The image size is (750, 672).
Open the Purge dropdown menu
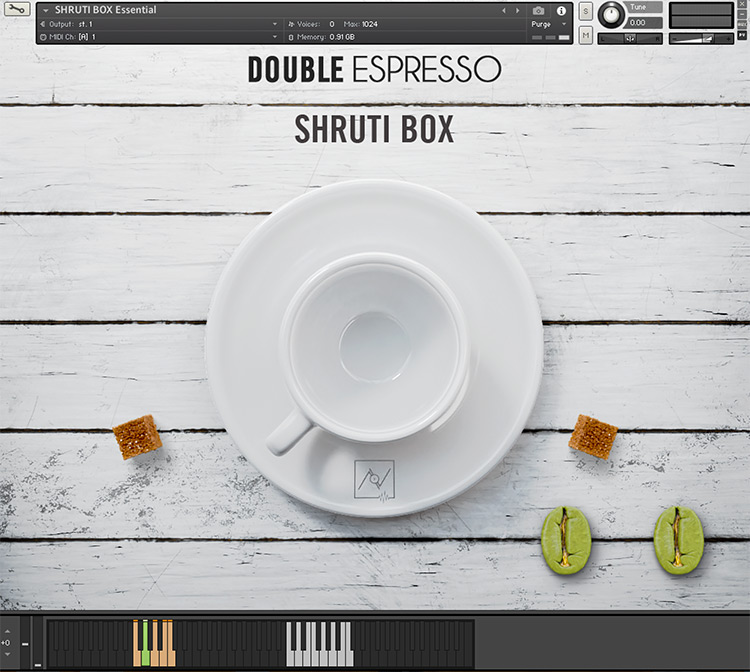564,24
